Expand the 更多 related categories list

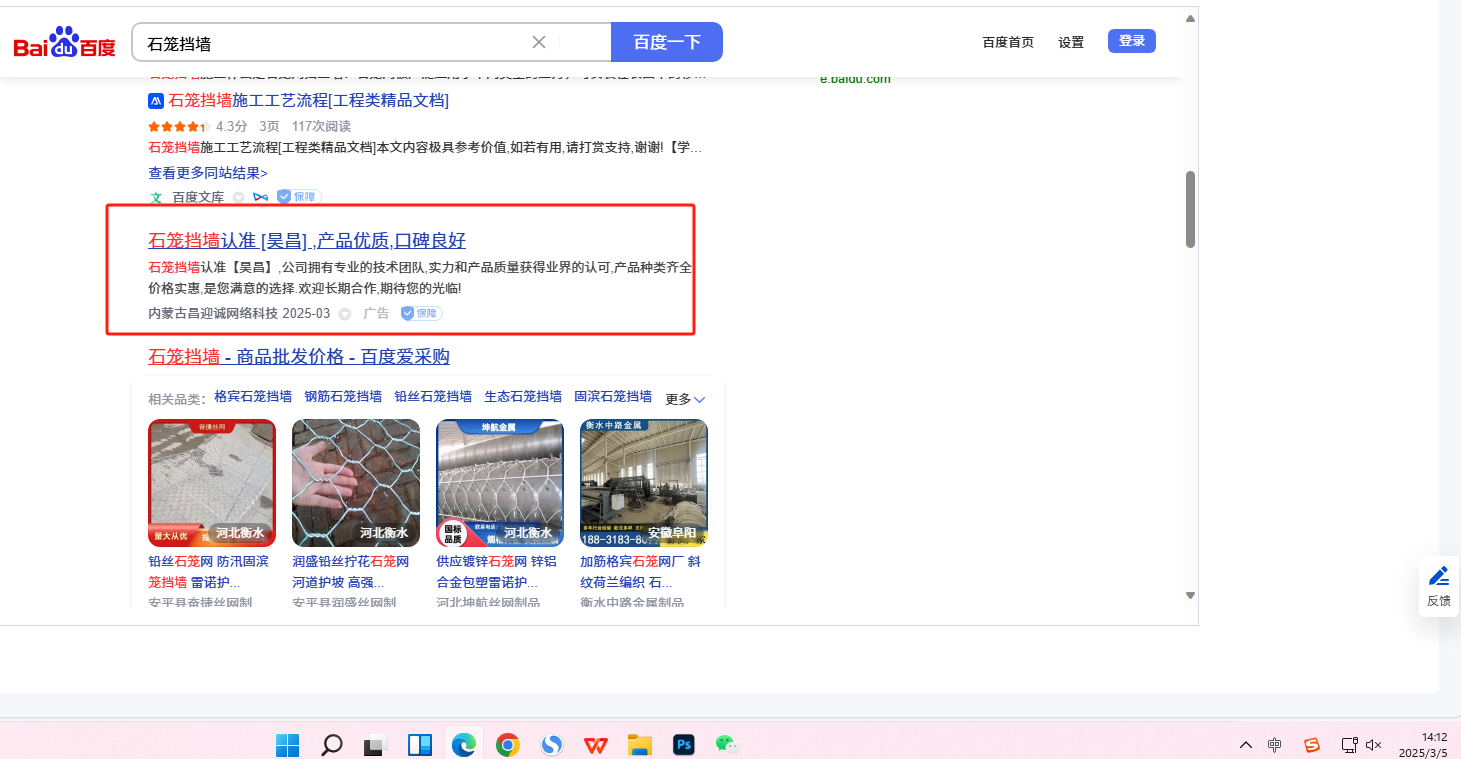tap(685, 399)
